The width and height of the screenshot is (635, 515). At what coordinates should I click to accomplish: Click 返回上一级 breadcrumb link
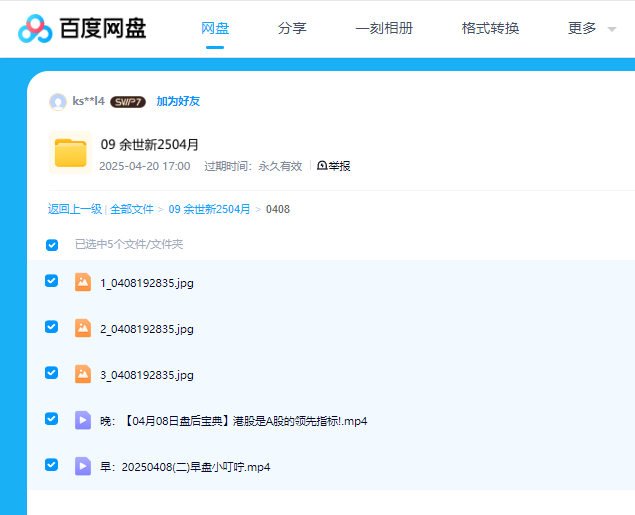pos(75,209)
